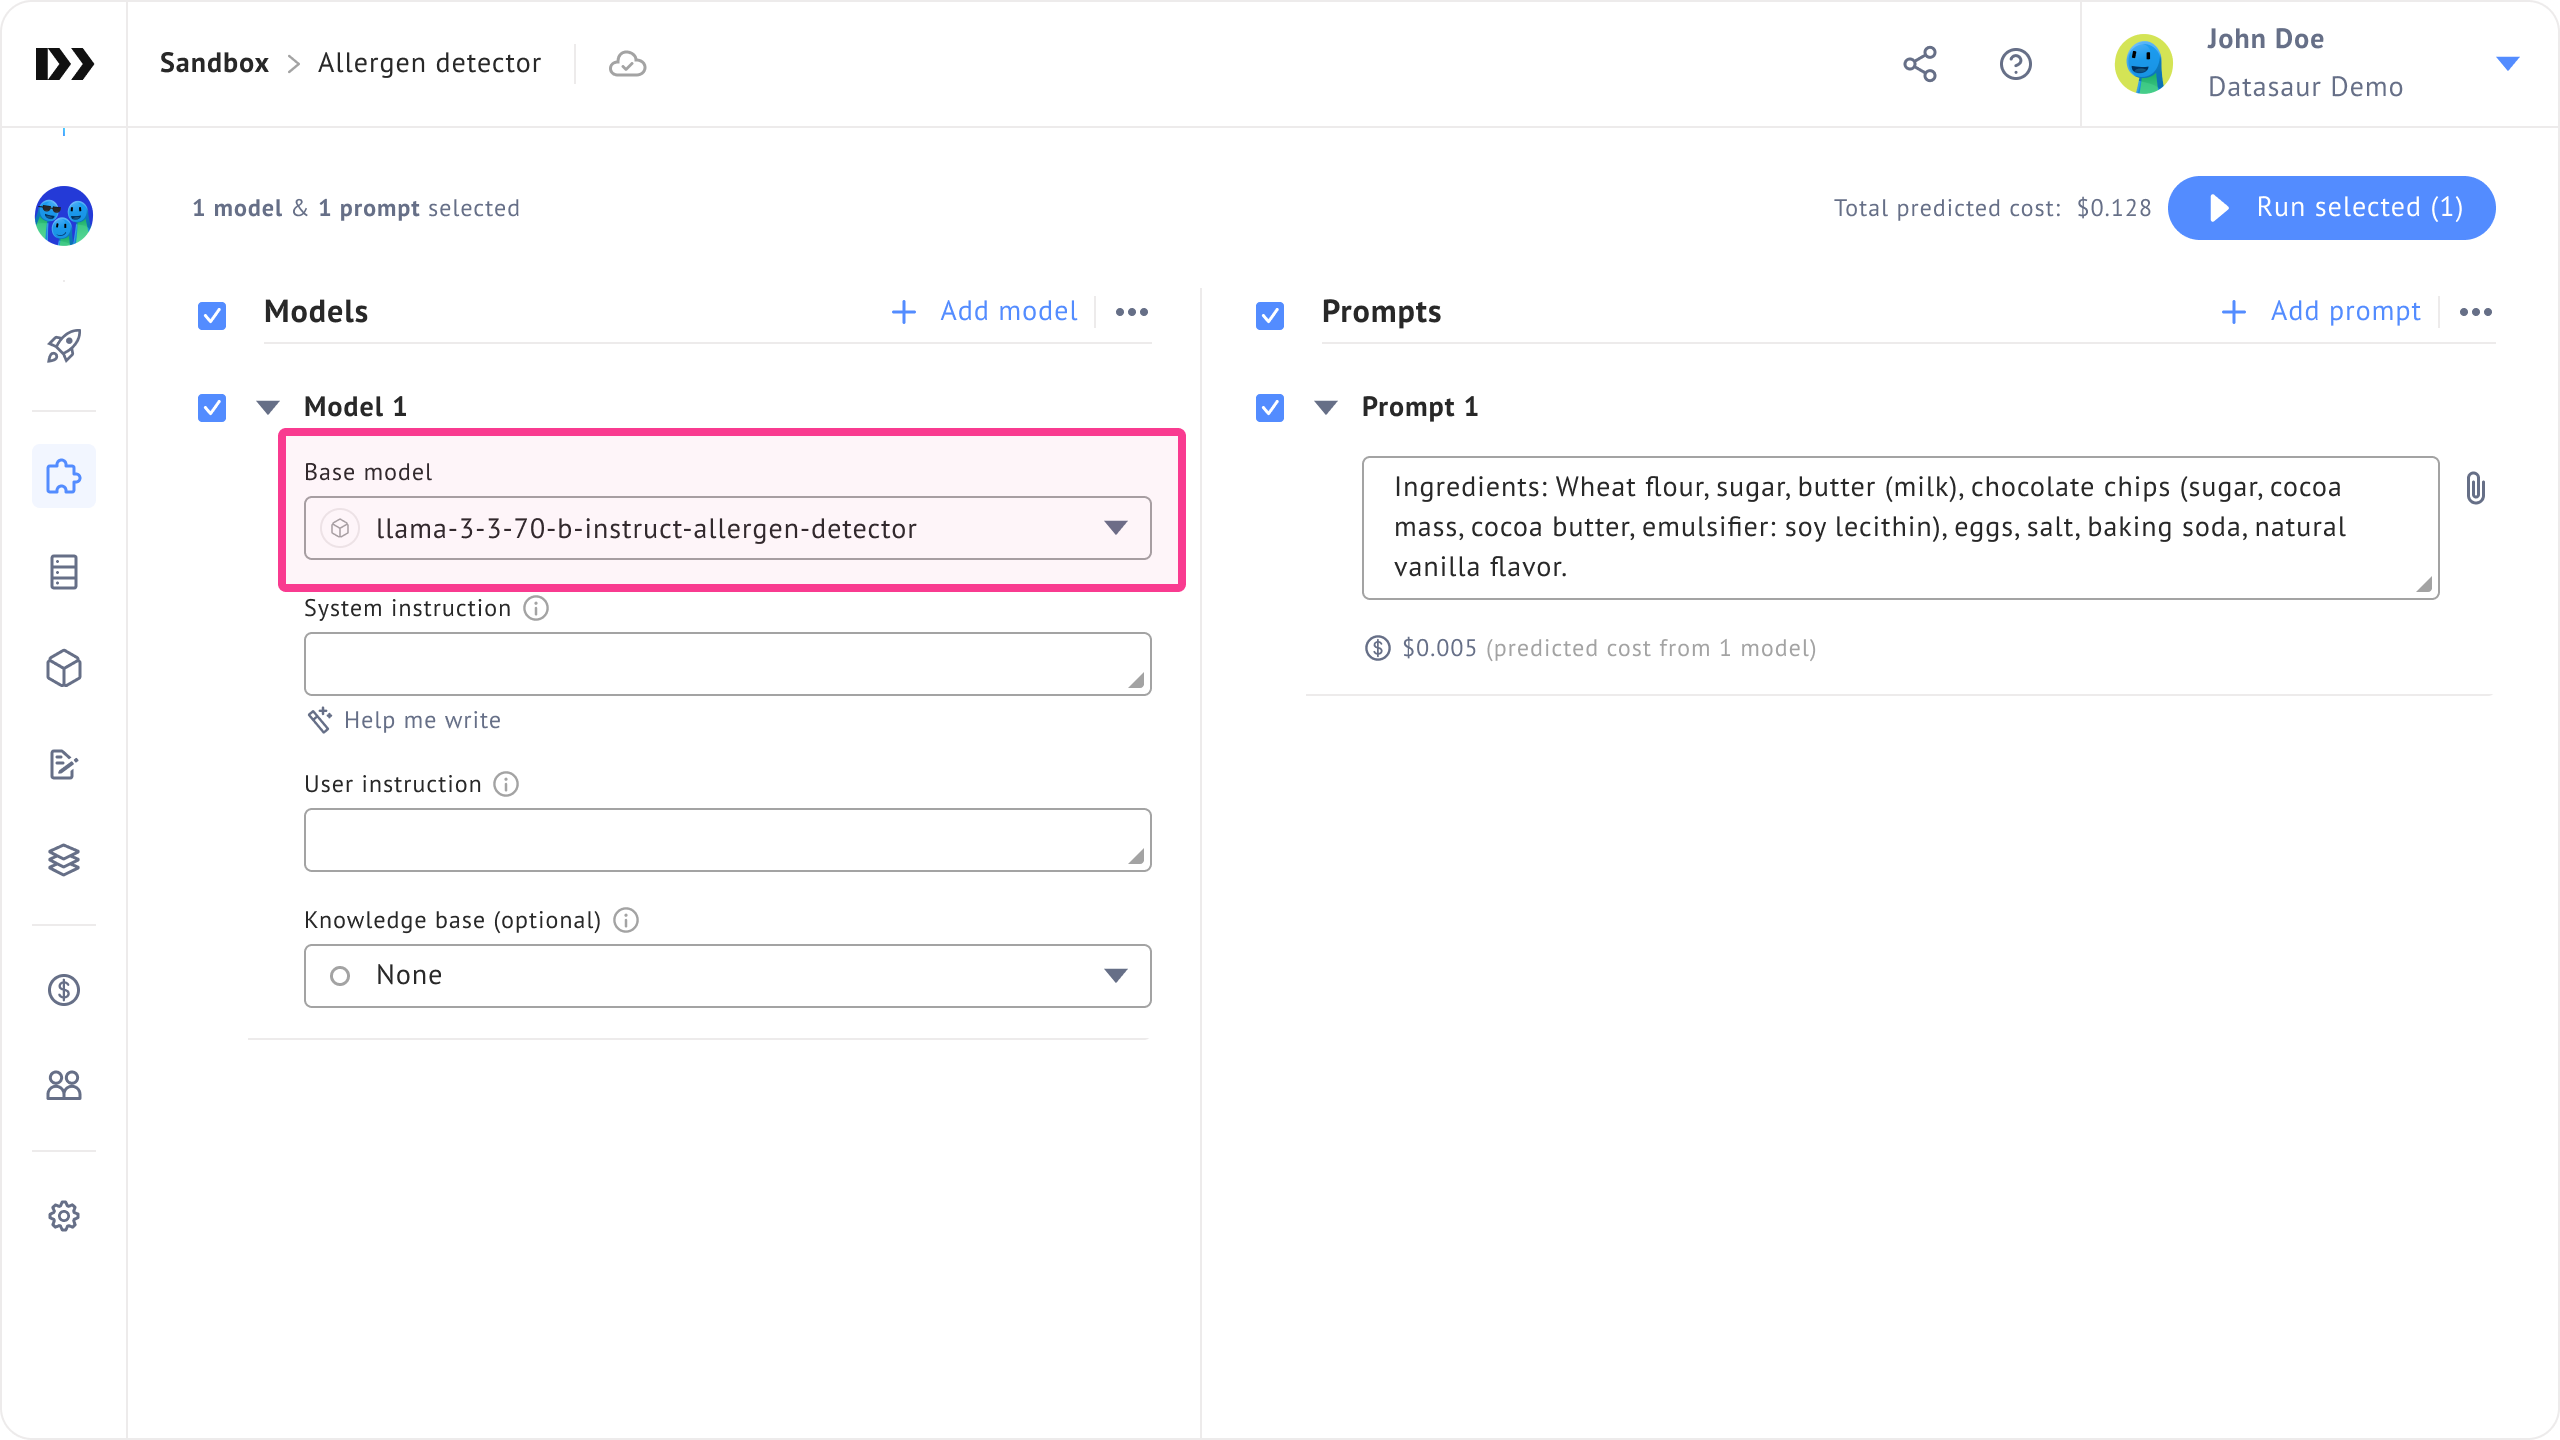Click Run selected button
Screen dimensions: 2560x1440
tap(2331, 208)
